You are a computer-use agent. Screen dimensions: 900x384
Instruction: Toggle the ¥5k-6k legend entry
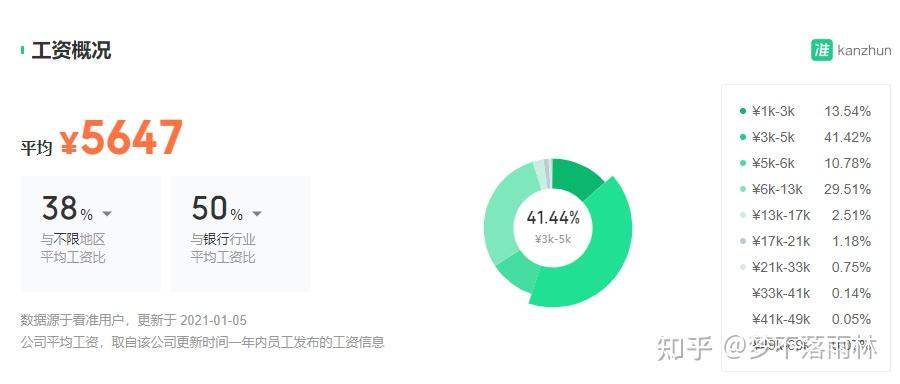coord(805,164)
